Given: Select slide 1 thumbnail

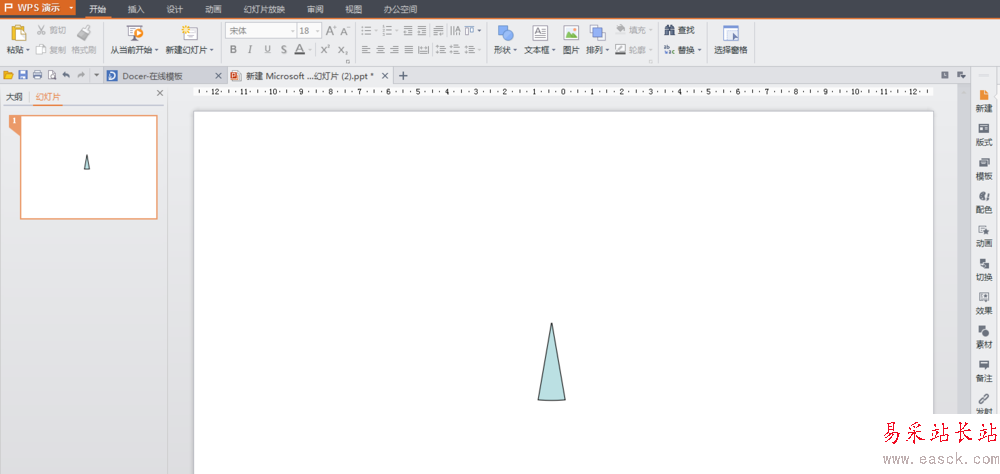Looking at the screenshot, I should click(x=89, y=167).
